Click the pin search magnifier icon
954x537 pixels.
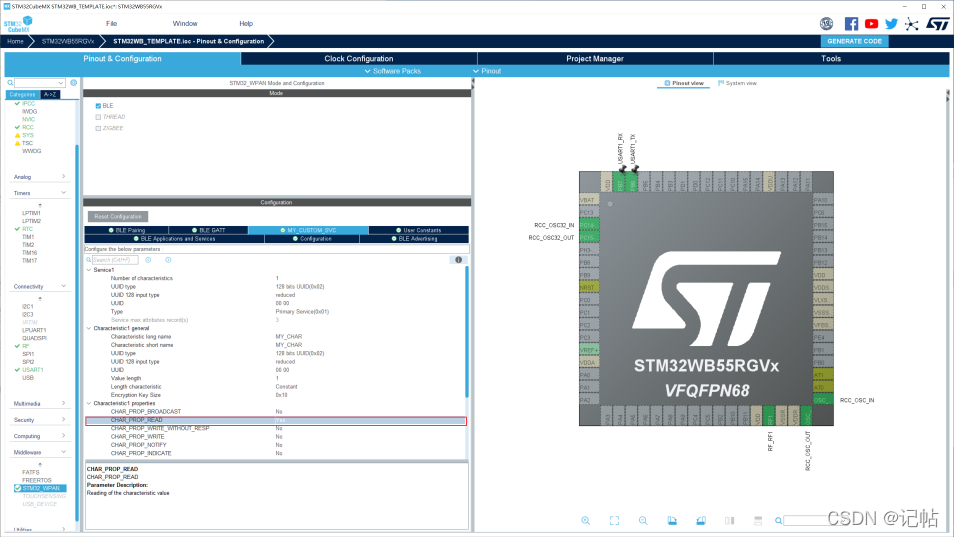[778, 521]
